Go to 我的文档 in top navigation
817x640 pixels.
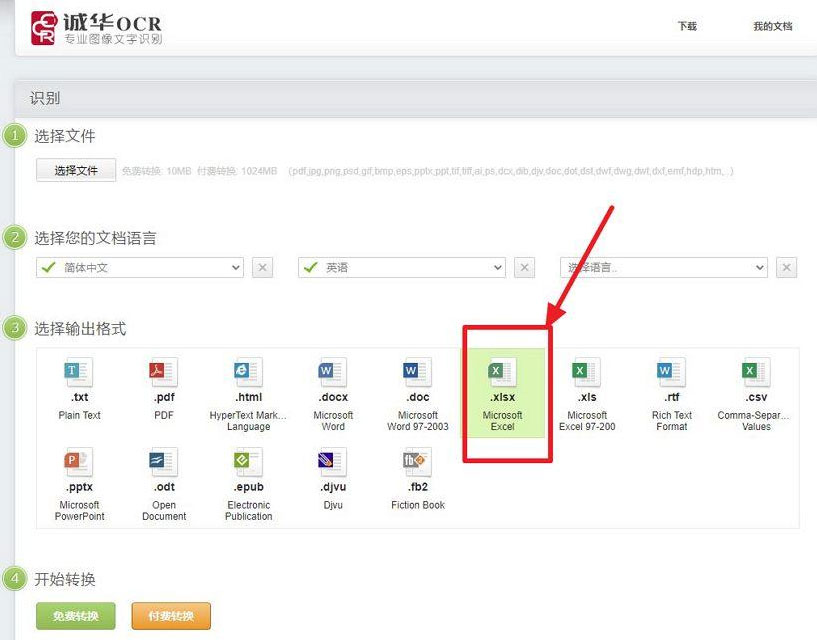(772, 27)
